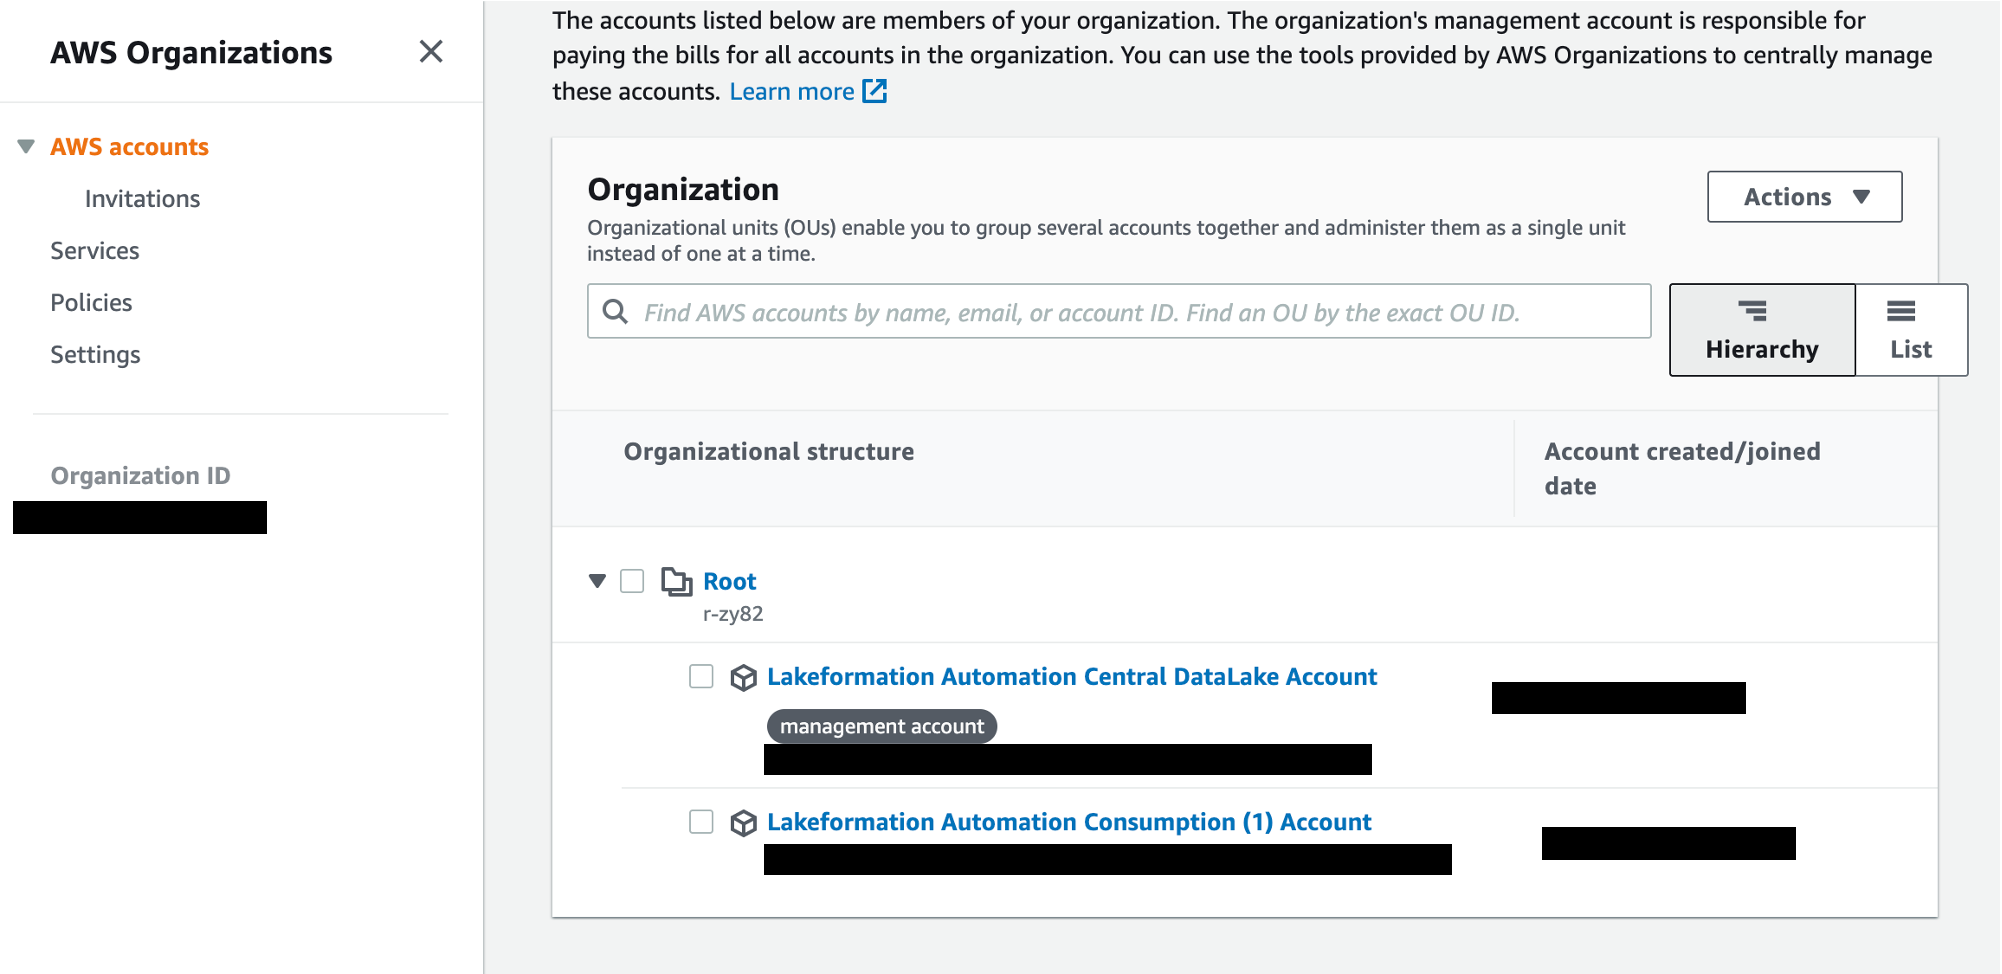Open Lakeformation Automation Central DataLake Account
Viewport: 2002px width, 974px height.
click(x=1072, y=677)
